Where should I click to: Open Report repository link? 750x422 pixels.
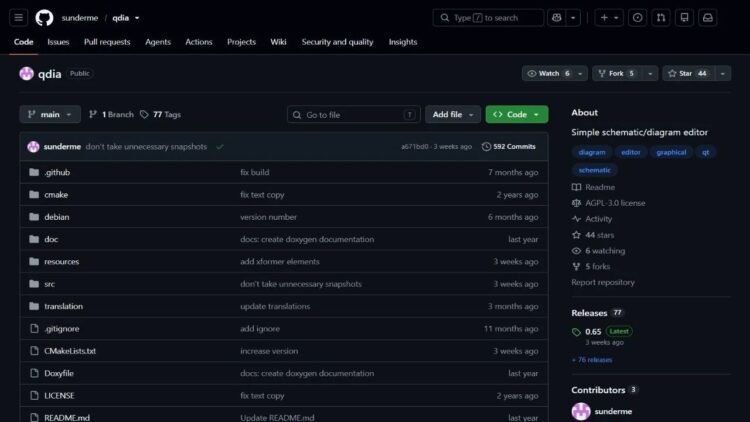tap(603, 282)
